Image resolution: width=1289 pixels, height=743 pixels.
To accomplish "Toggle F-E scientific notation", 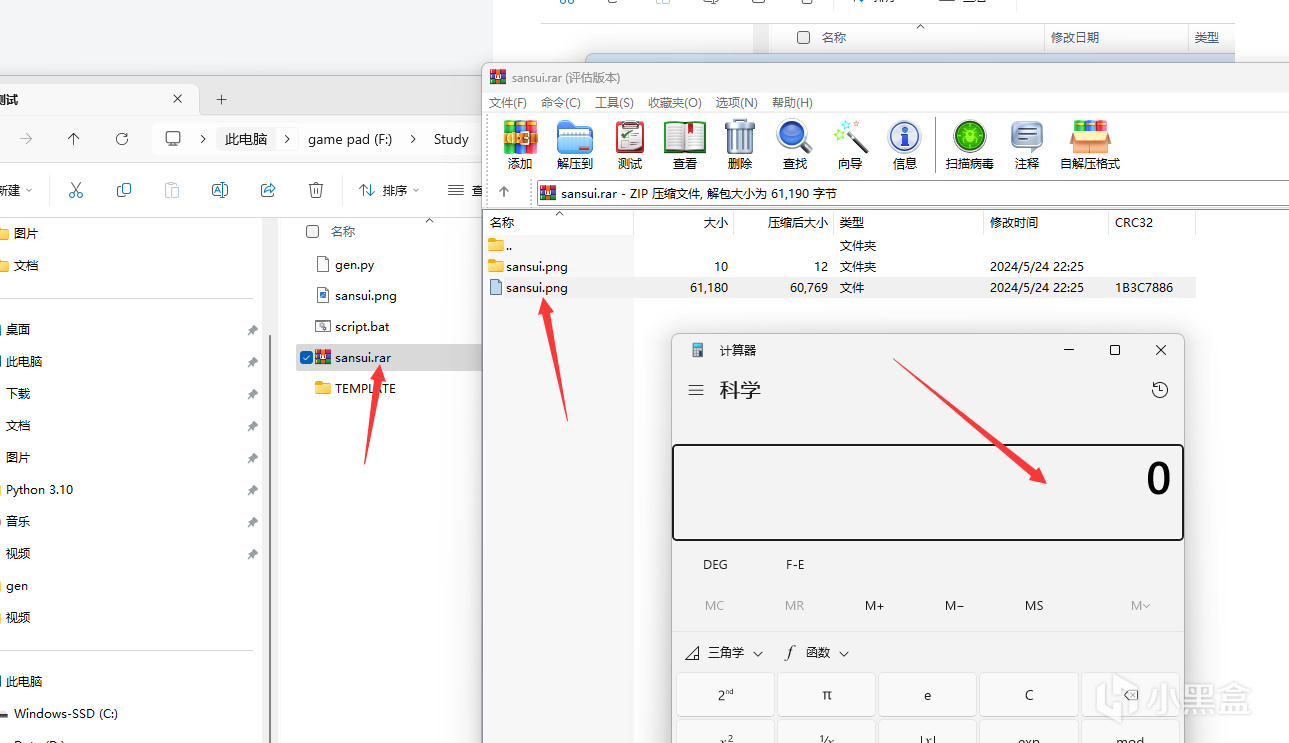I will click(x=795, y=564).
